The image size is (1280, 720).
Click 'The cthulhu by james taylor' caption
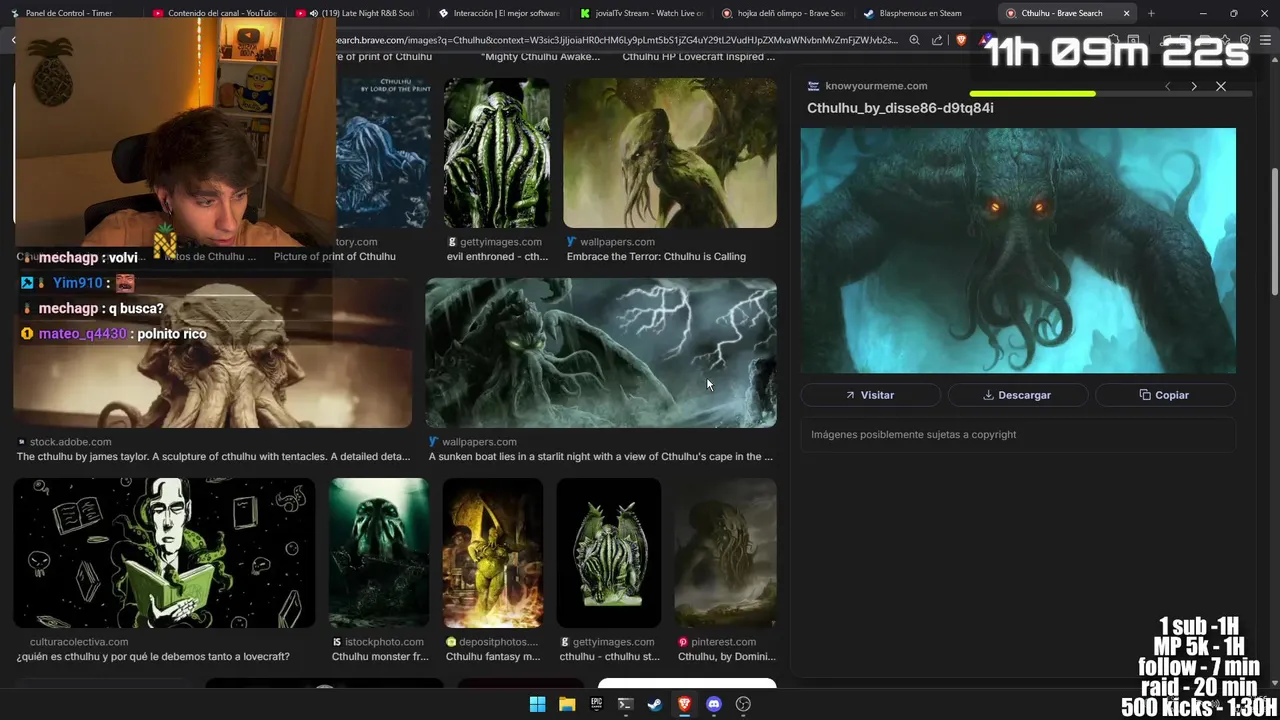click(213, 457)
